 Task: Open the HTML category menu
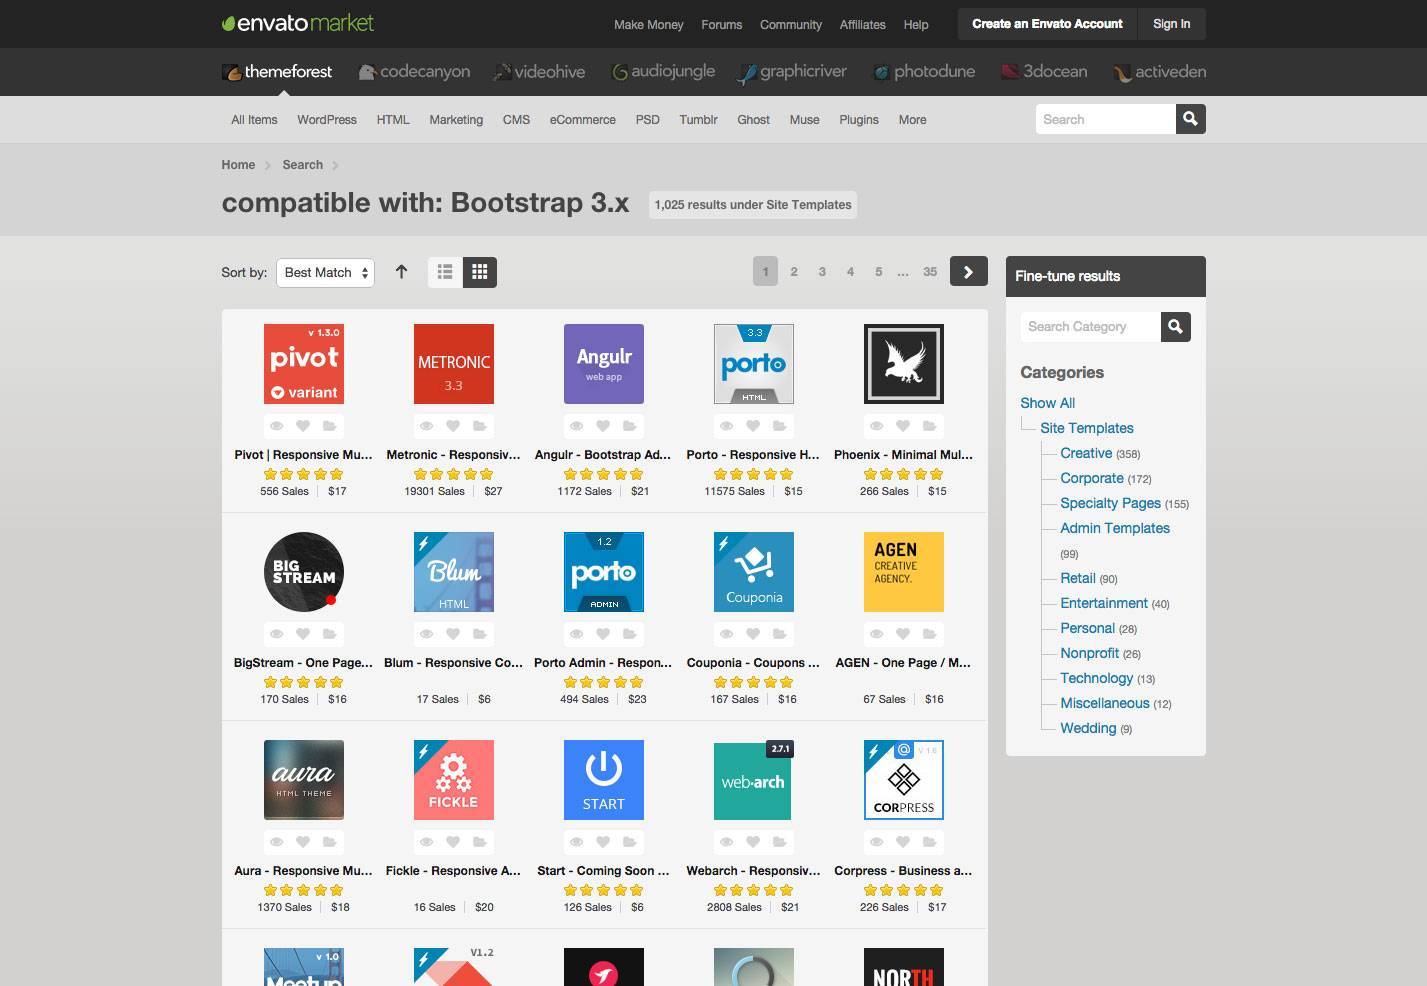[x=393, y=120]
